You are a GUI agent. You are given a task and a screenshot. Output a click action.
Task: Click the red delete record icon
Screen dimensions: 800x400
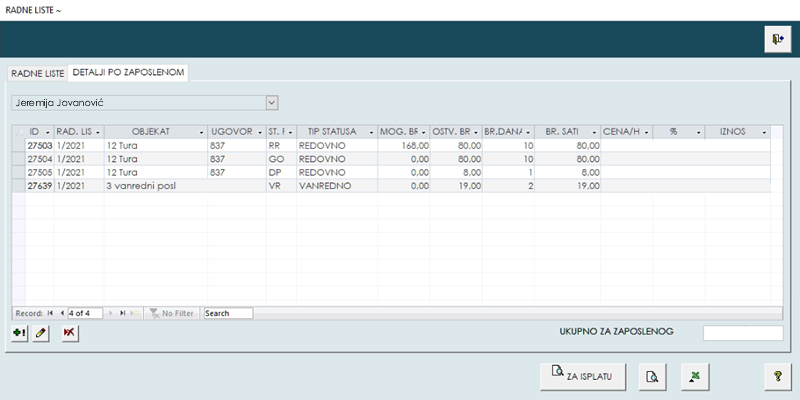(69, 333)
